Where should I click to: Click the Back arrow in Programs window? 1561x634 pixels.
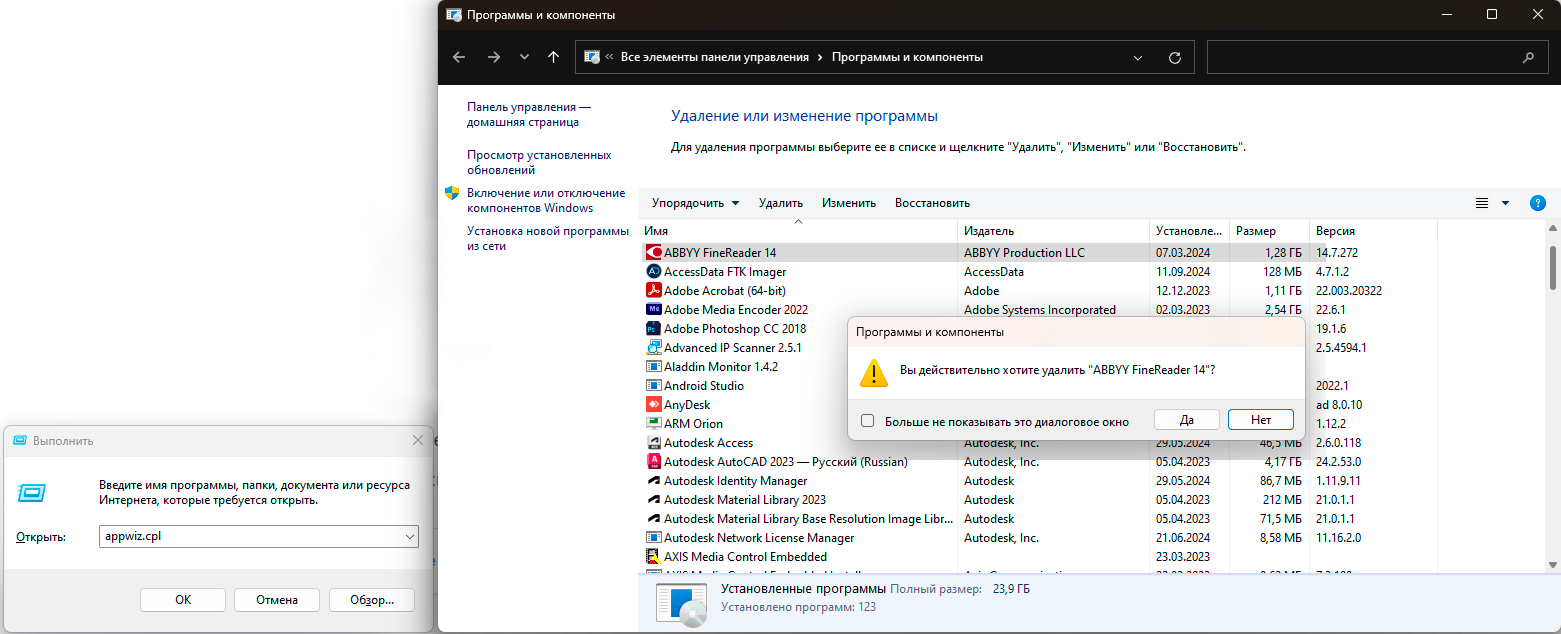(459, 57)
